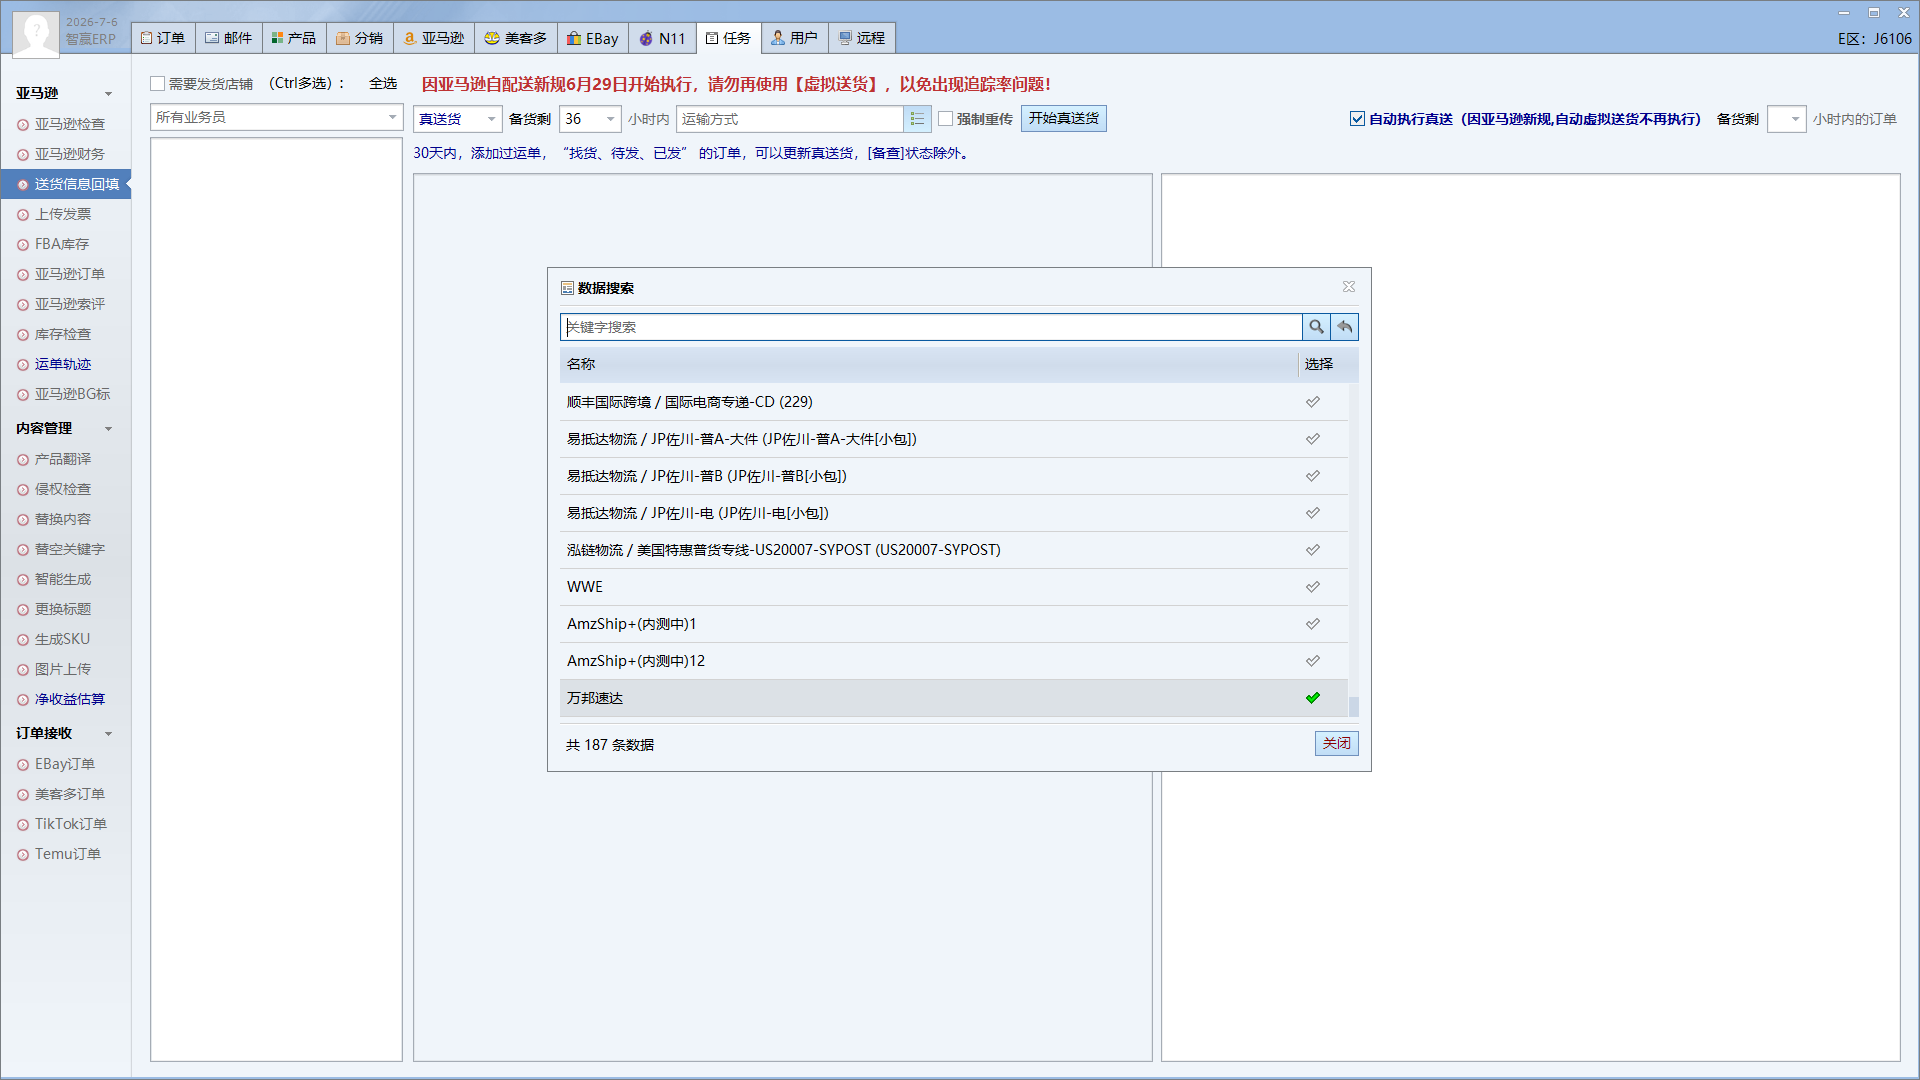This screenshot has width=1920, height=1080.
Task: Switch to N11 tab
Action: [x=662, y=38]
